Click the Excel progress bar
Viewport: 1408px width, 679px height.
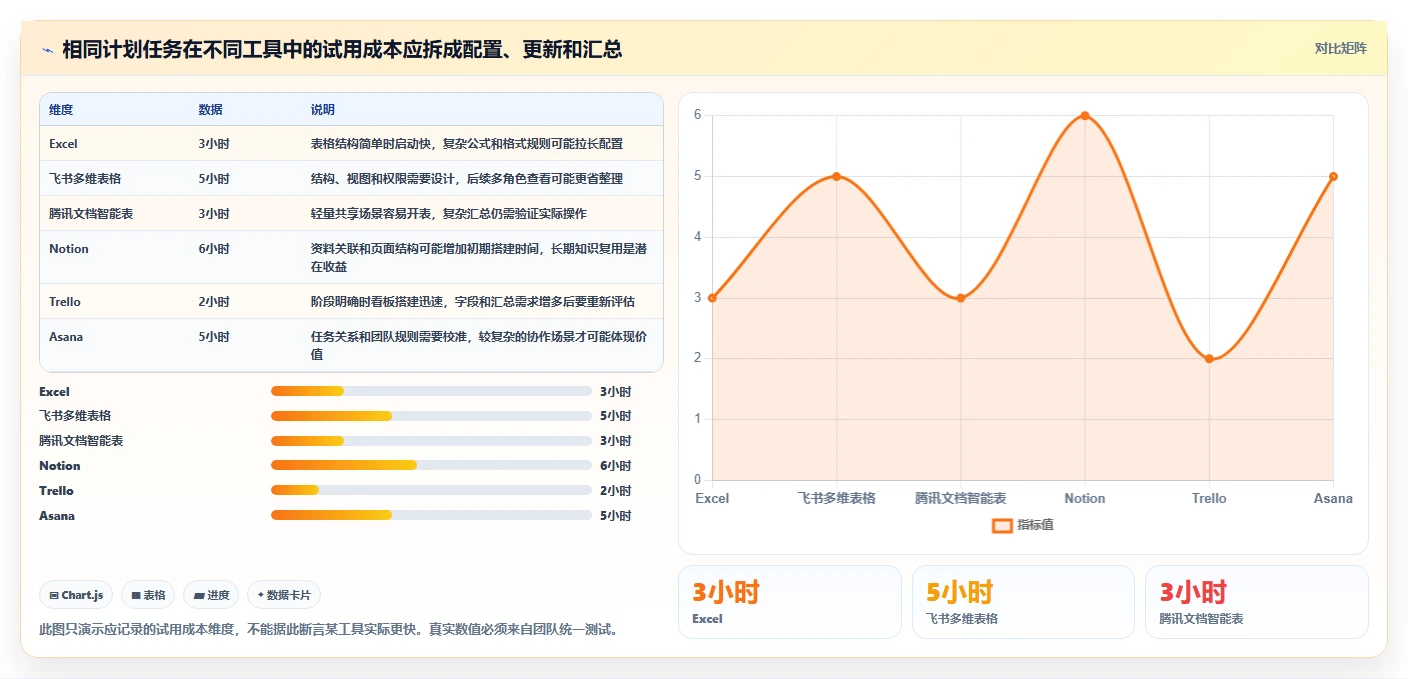[x=431, y=391]
